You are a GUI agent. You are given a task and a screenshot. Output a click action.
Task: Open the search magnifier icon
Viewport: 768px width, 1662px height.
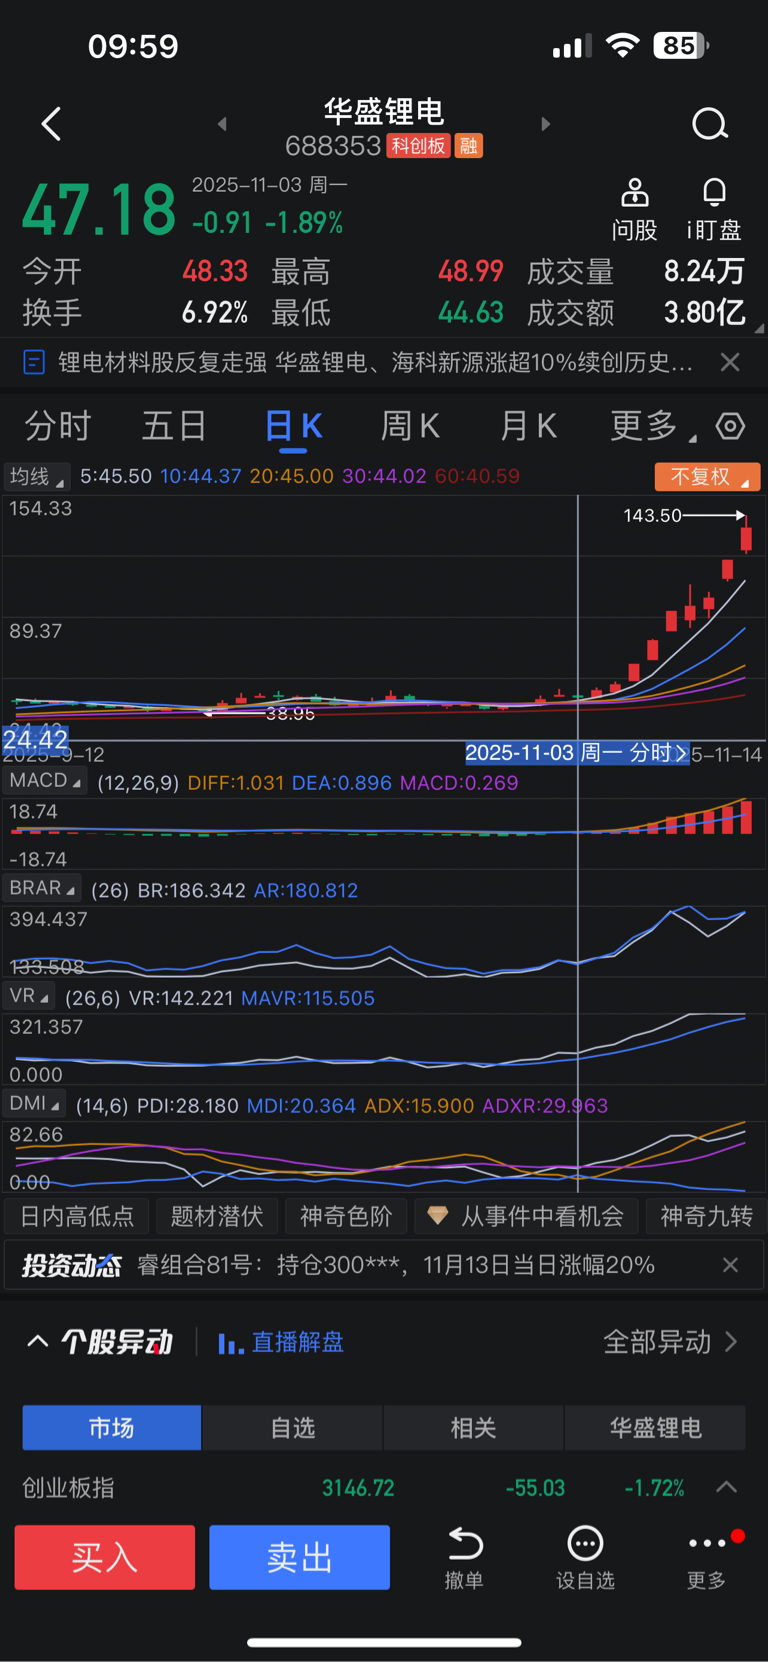(x=710, y=125)
